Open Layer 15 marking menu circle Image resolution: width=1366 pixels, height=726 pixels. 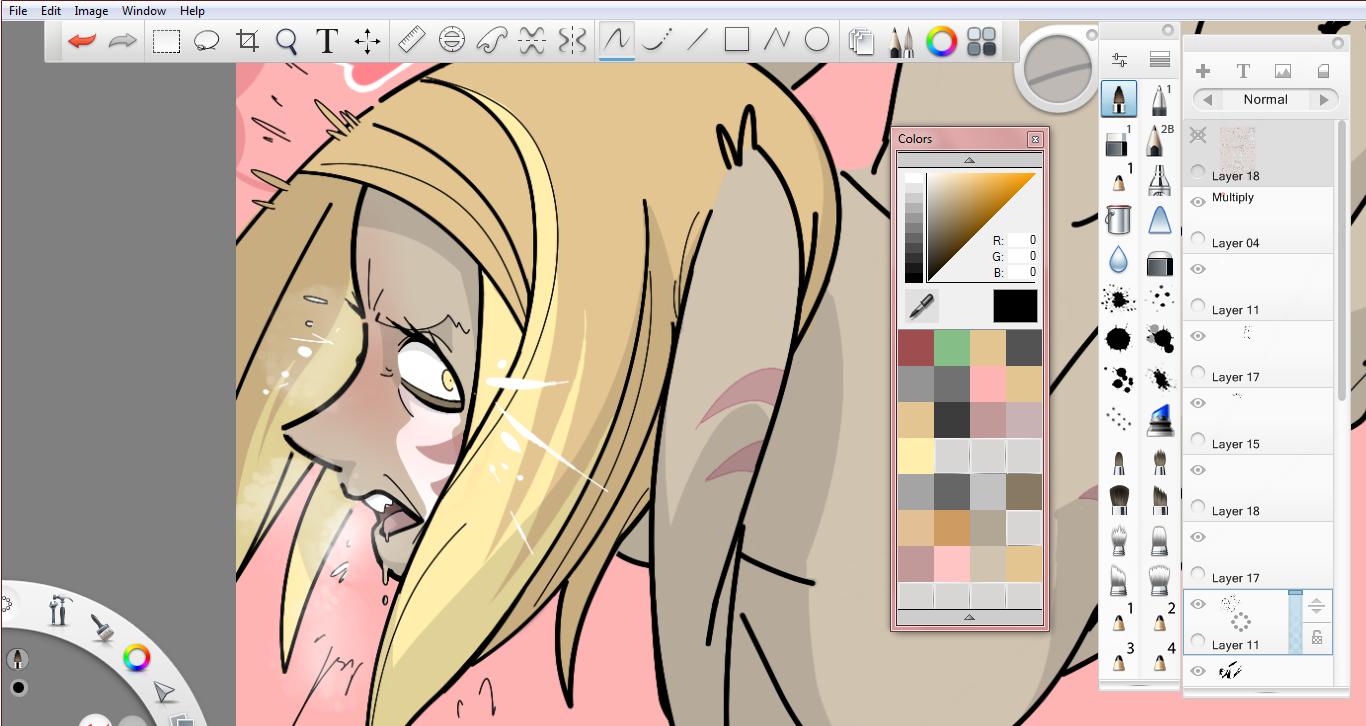pyautogui.click(x=1198, y=439)
